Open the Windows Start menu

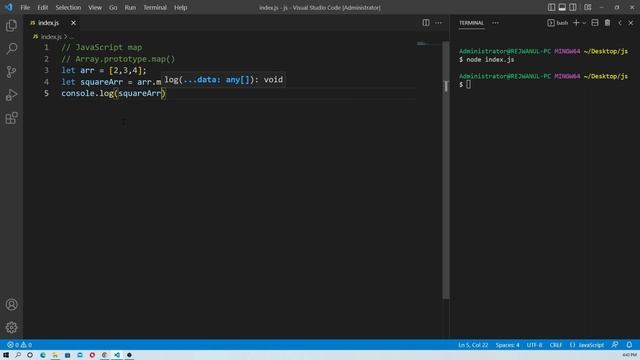pos(6,355)
